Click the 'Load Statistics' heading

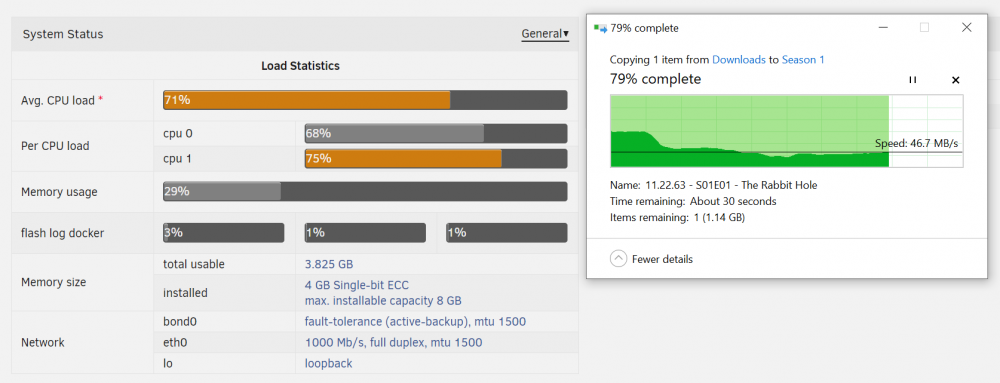tap(300, 66)
